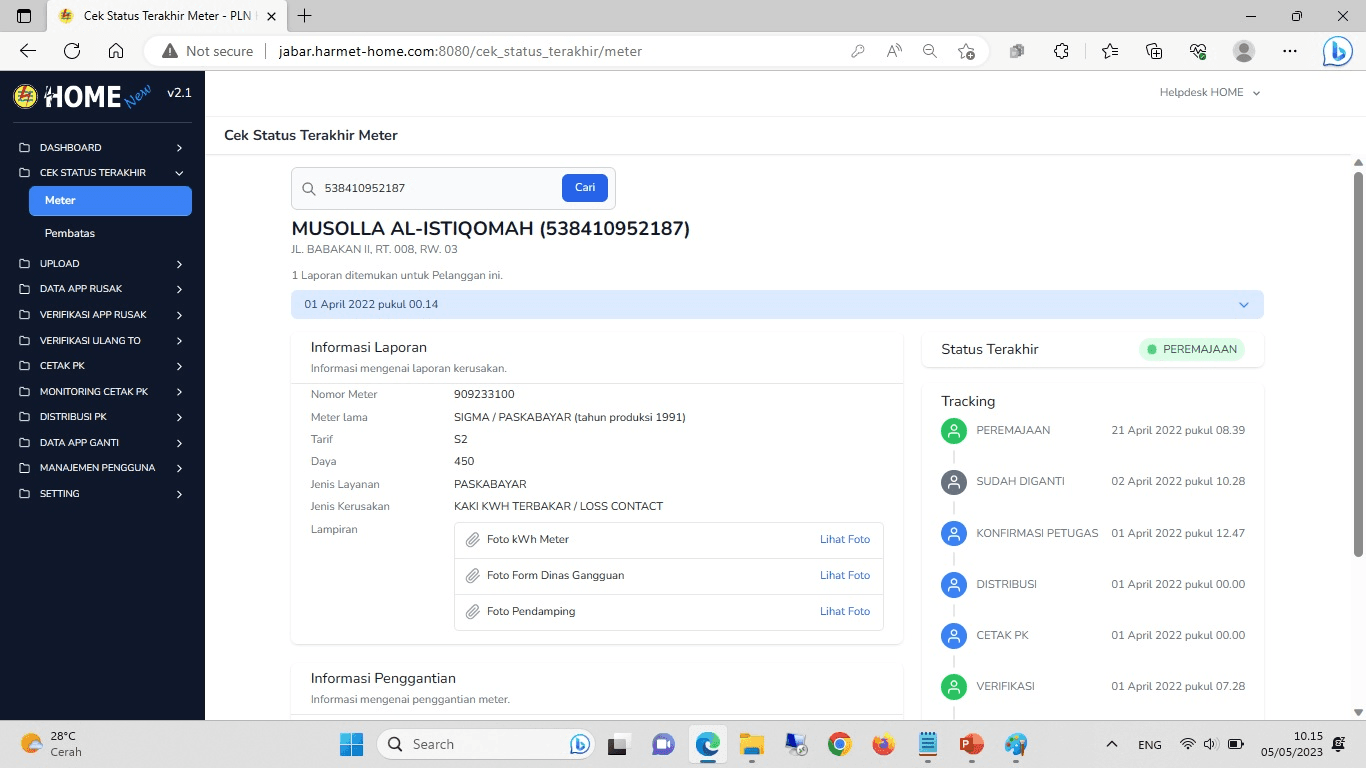Open File Explorer from the taskbar

tap(751, 744)
